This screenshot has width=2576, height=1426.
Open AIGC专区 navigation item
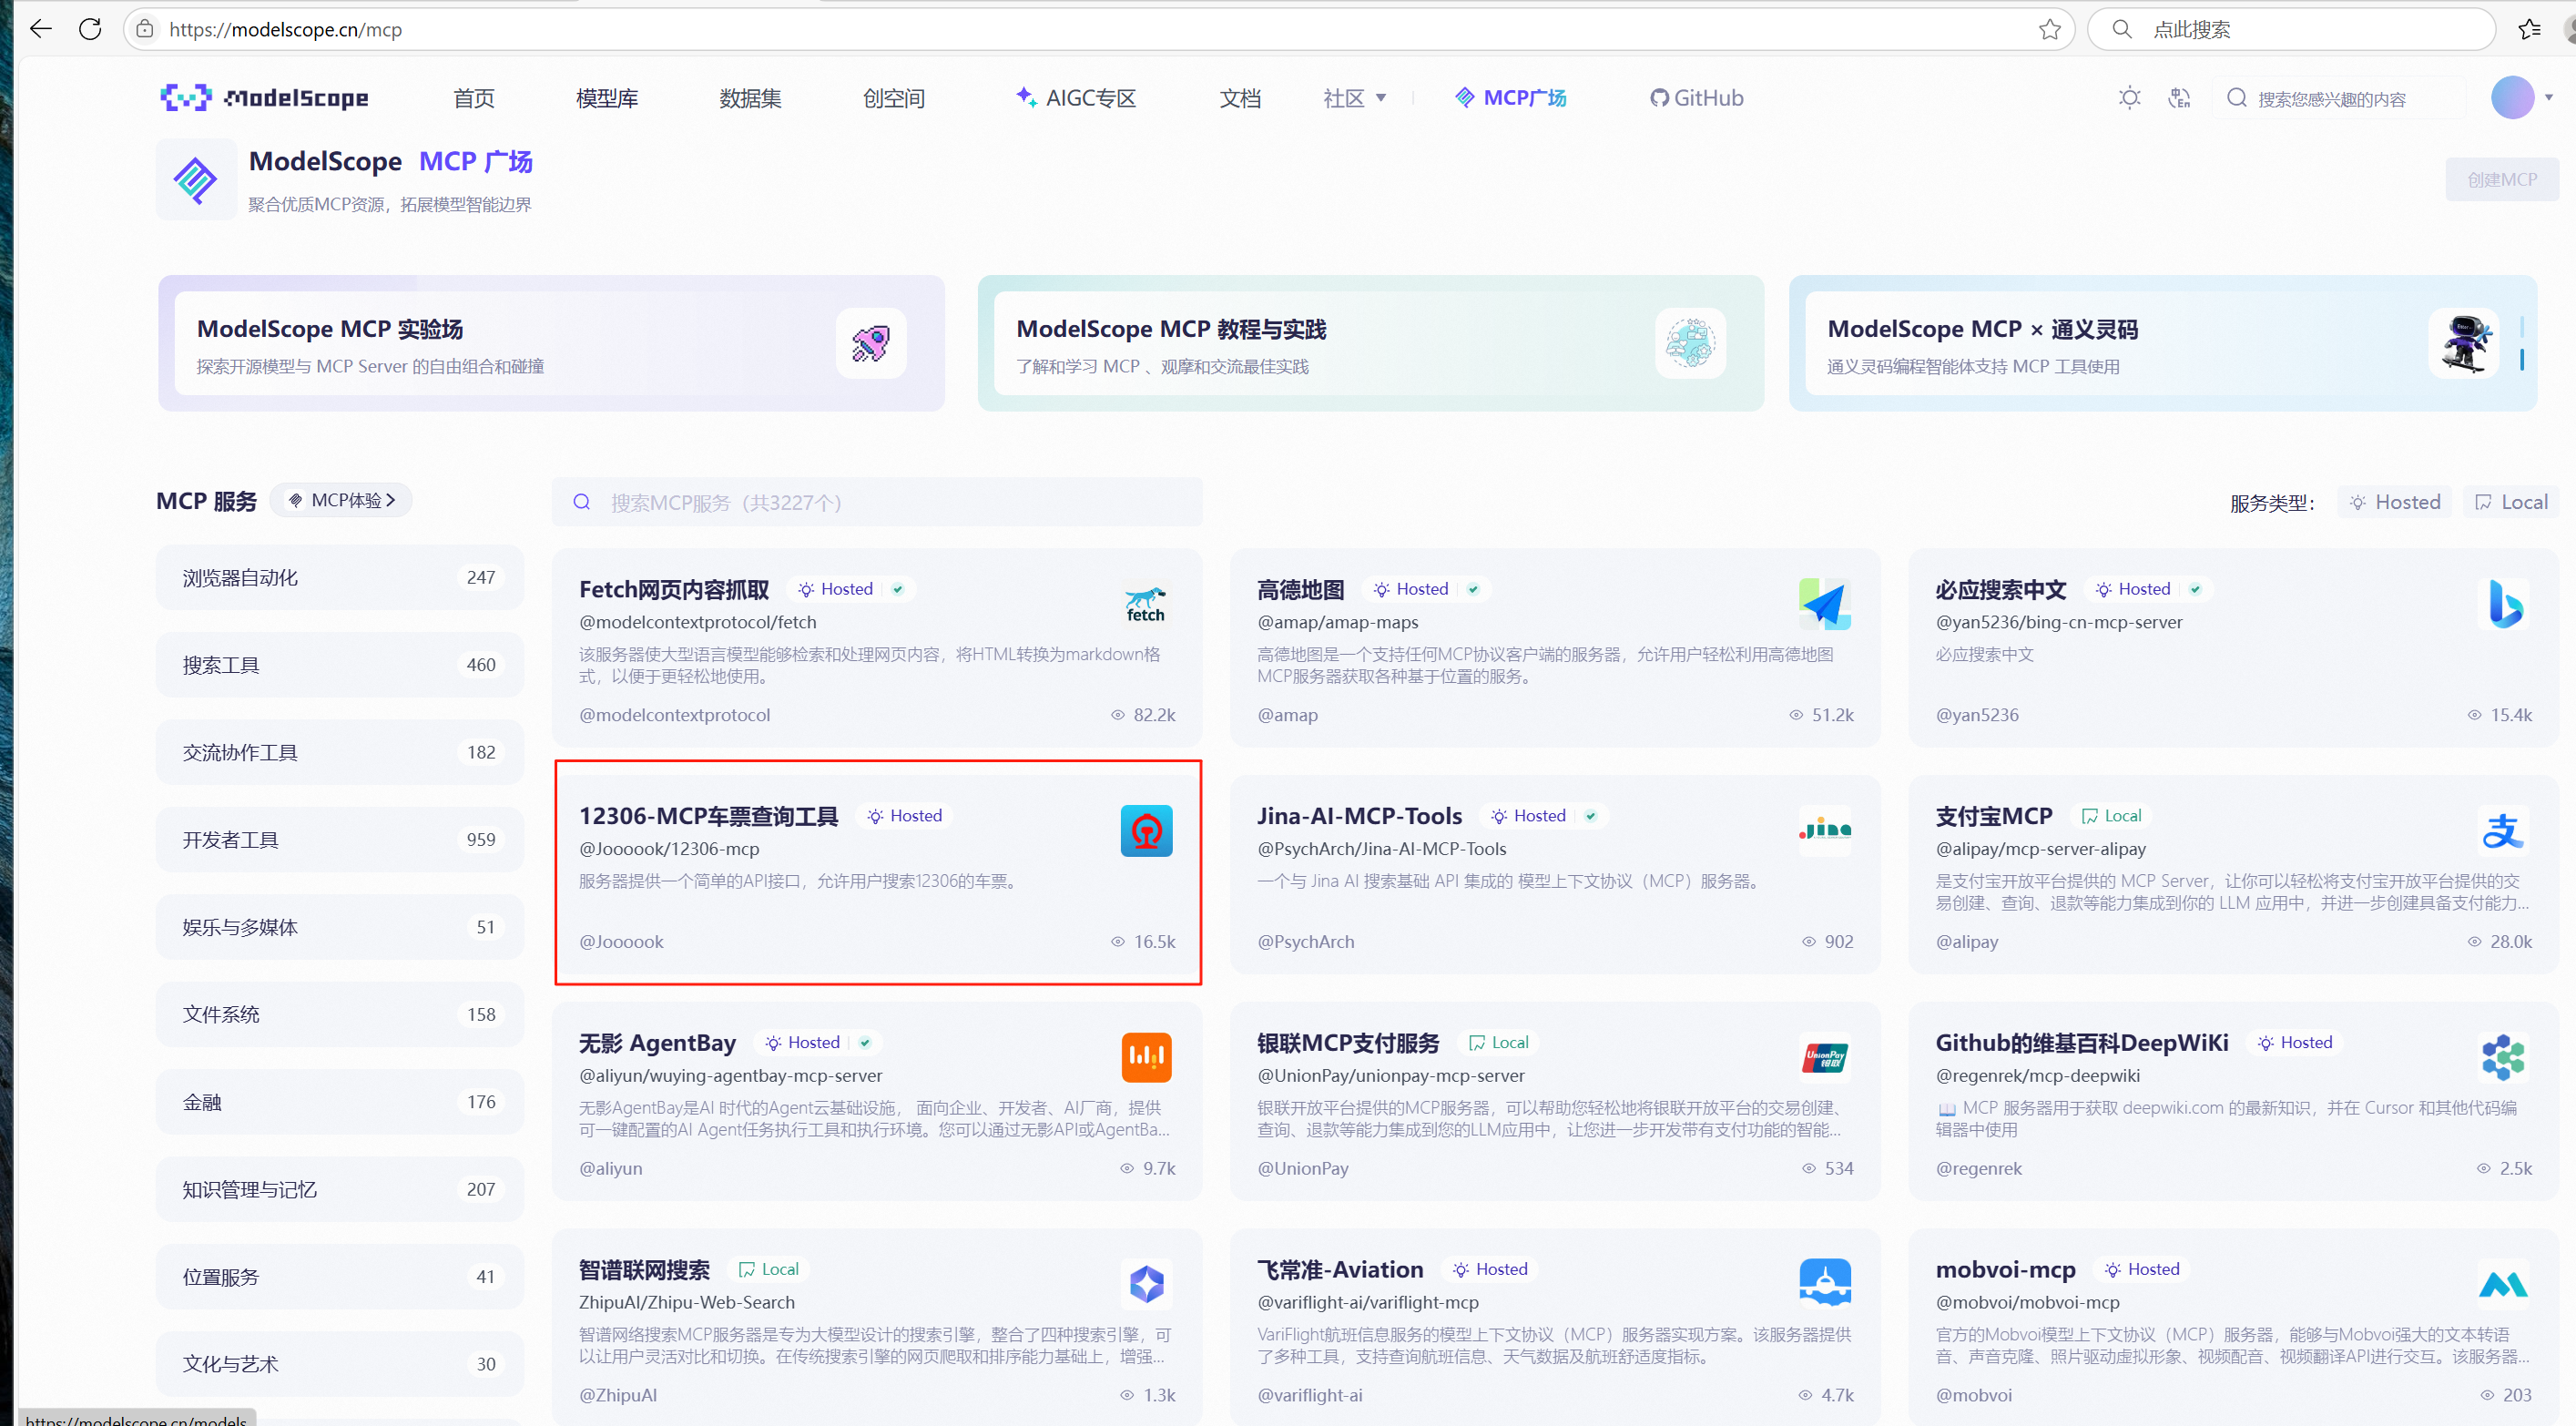tap(1075, 98)
